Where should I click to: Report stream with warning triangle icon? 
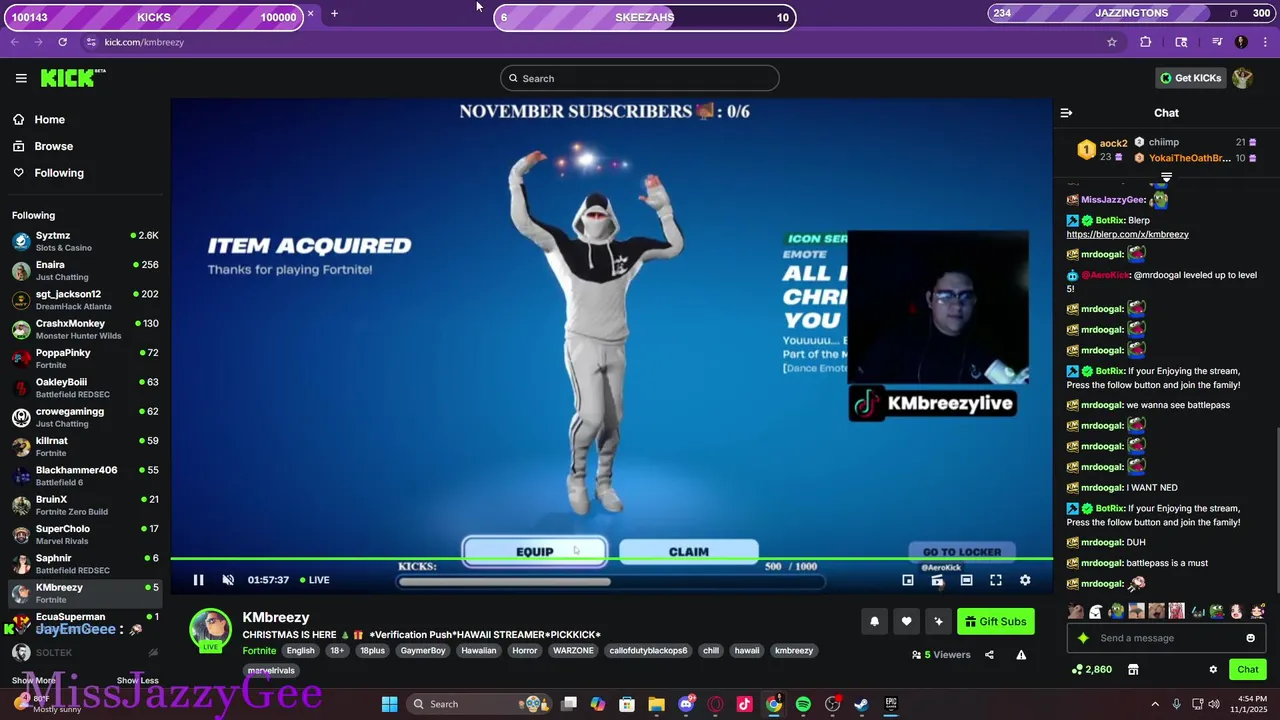1021,655
